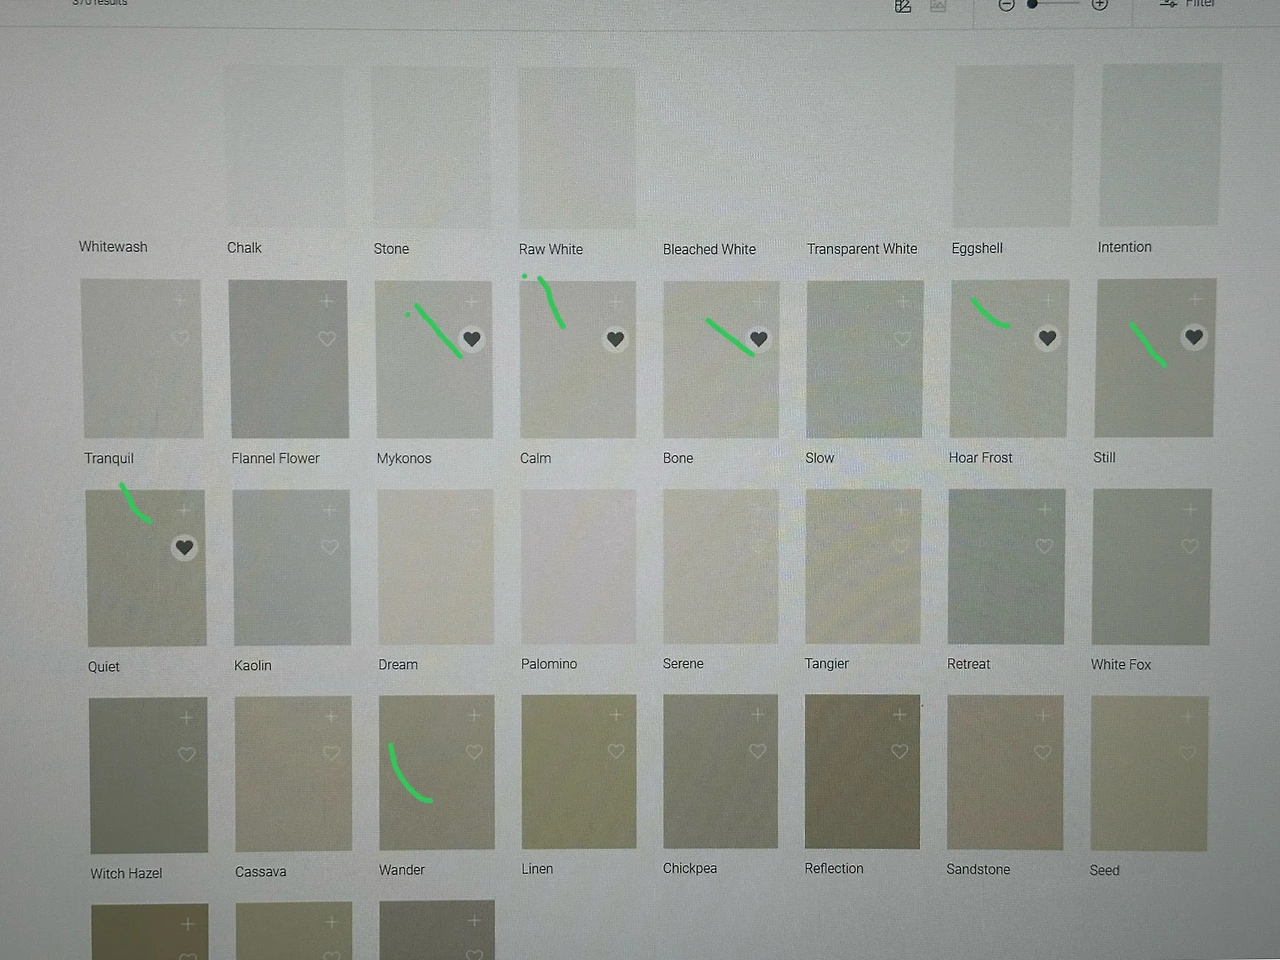Select the Chalk colour swatch
This screenshot has width=1280, height=960.
point(284,148)
